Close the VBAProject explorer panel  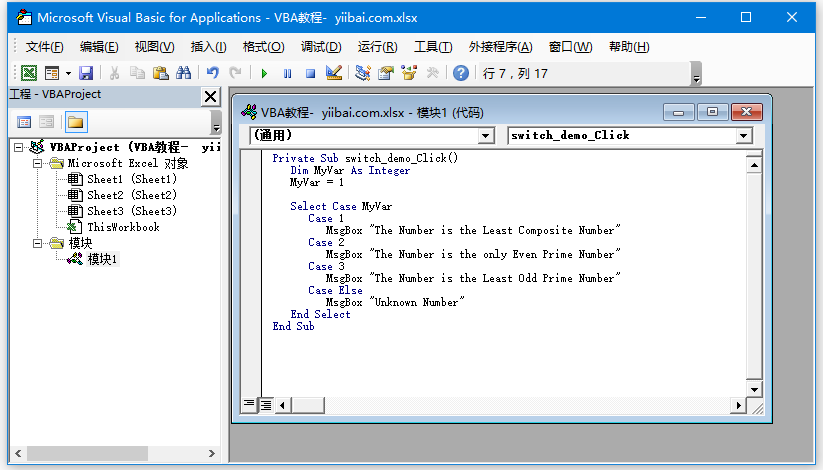[210, 97]
